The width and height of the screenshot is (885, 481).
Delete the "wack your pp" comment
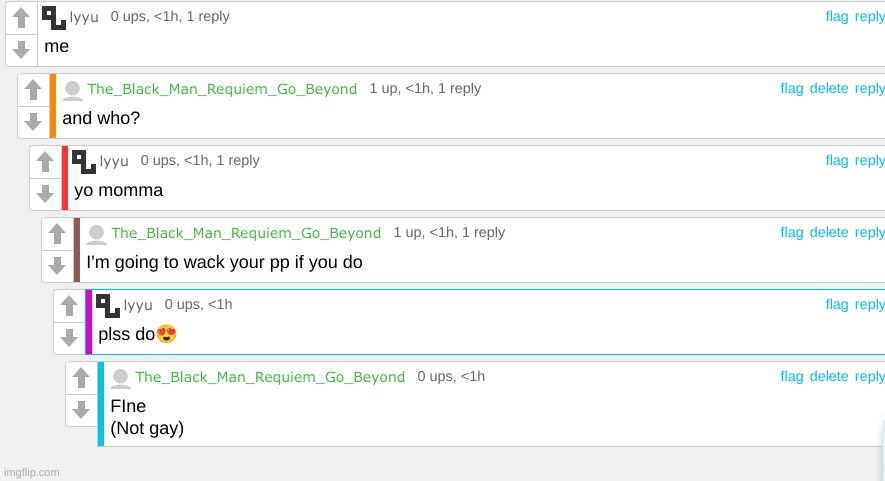(828, 232)
